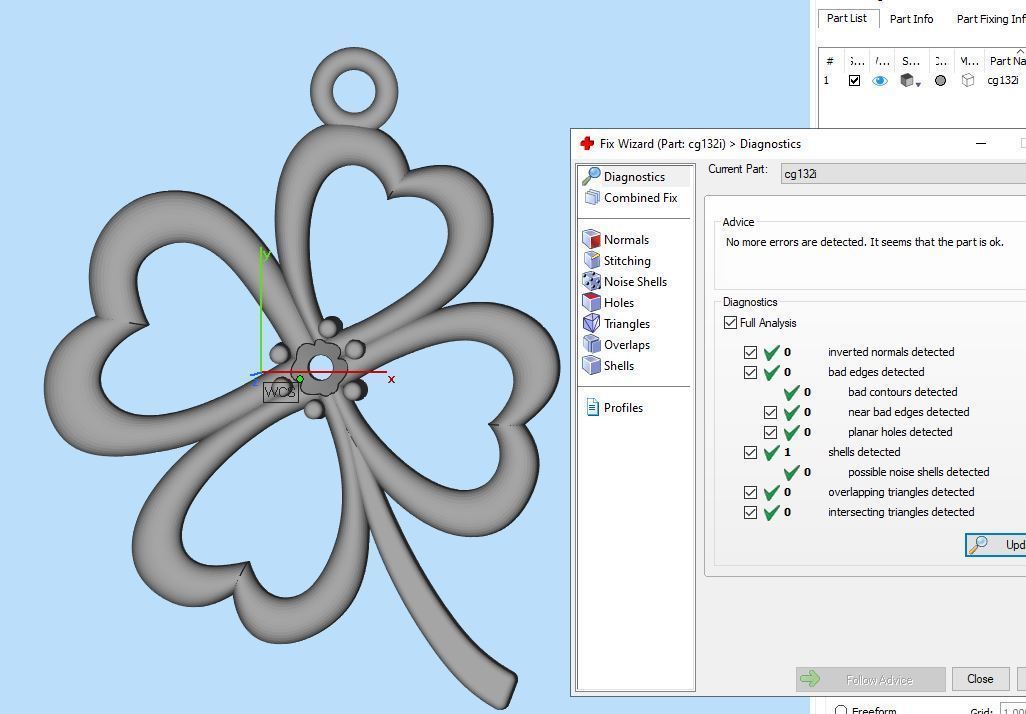Open the Overlaps fixing page
Image resolution: width=1026 pixels, height=714 pixels.
tap(616, 344)
